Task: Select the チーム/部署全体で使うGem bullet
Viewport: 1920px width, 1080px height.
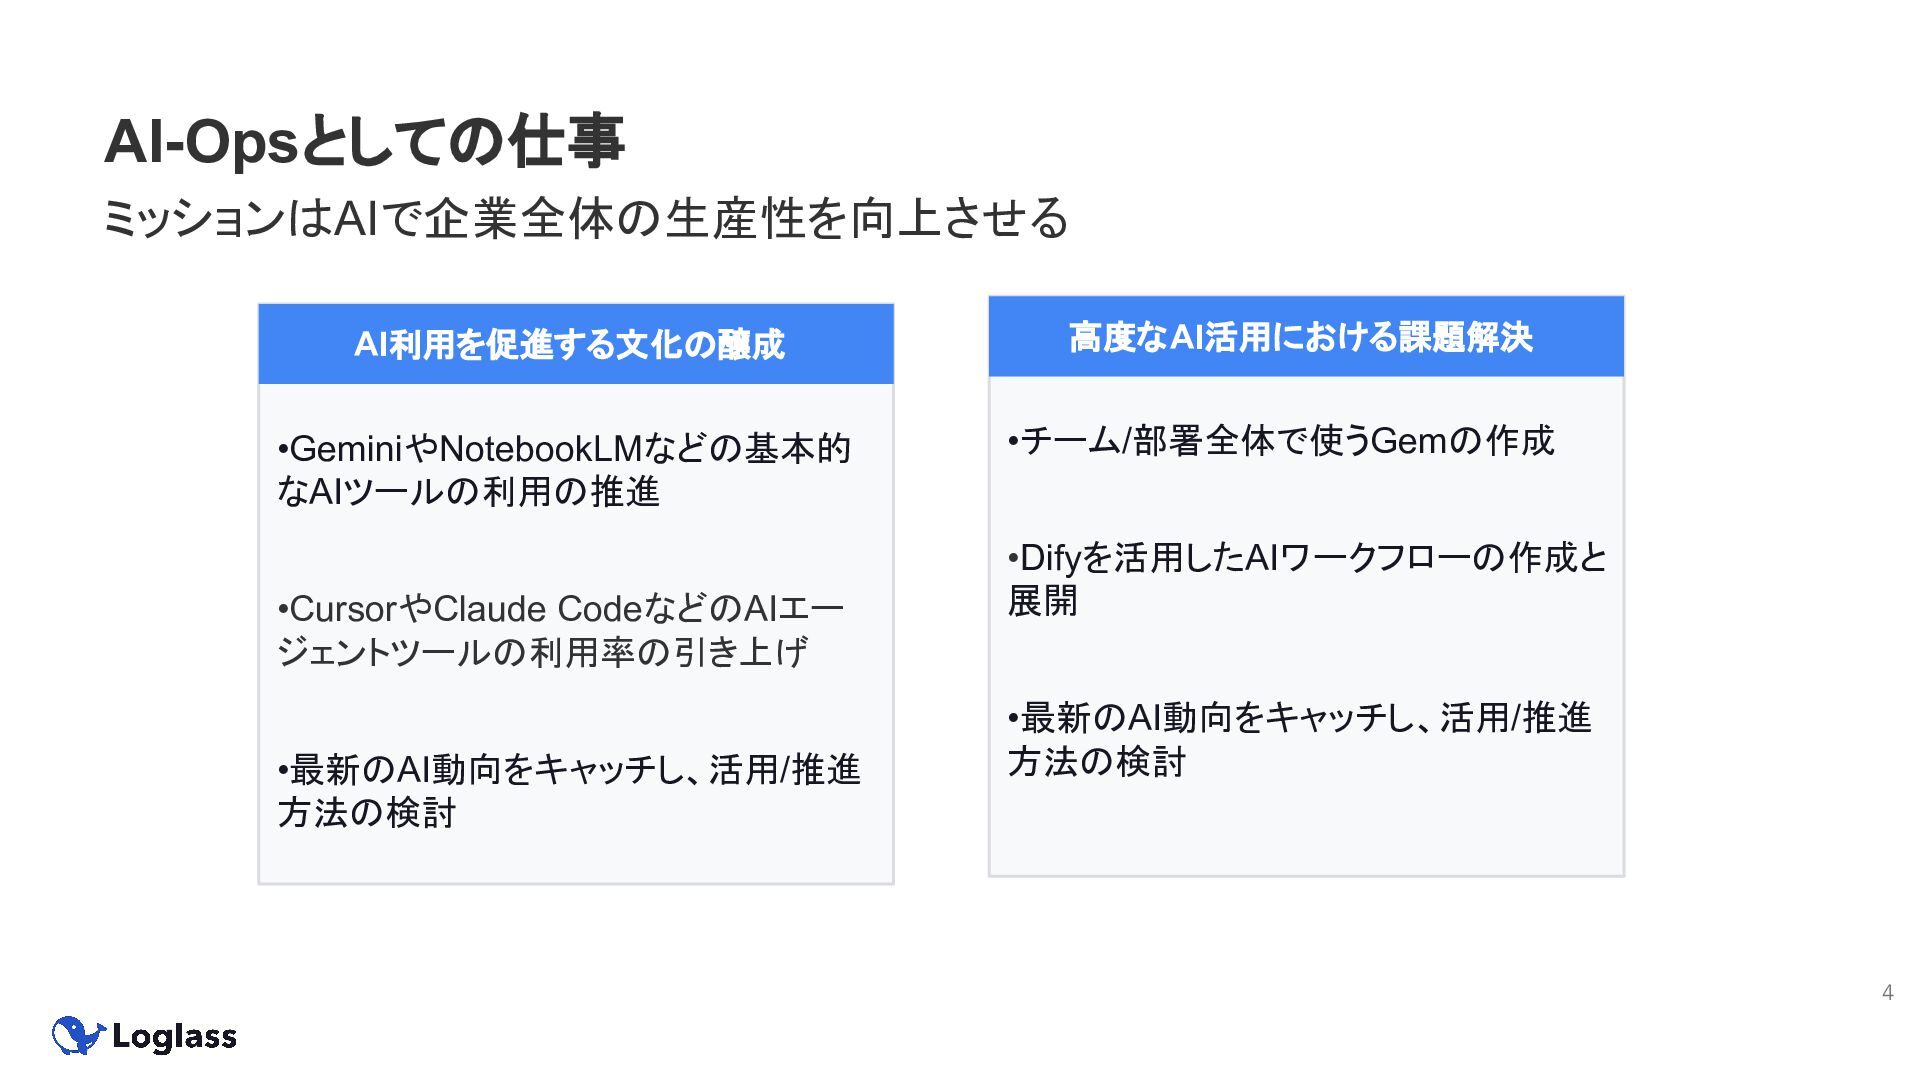Action: point(1281,441)
